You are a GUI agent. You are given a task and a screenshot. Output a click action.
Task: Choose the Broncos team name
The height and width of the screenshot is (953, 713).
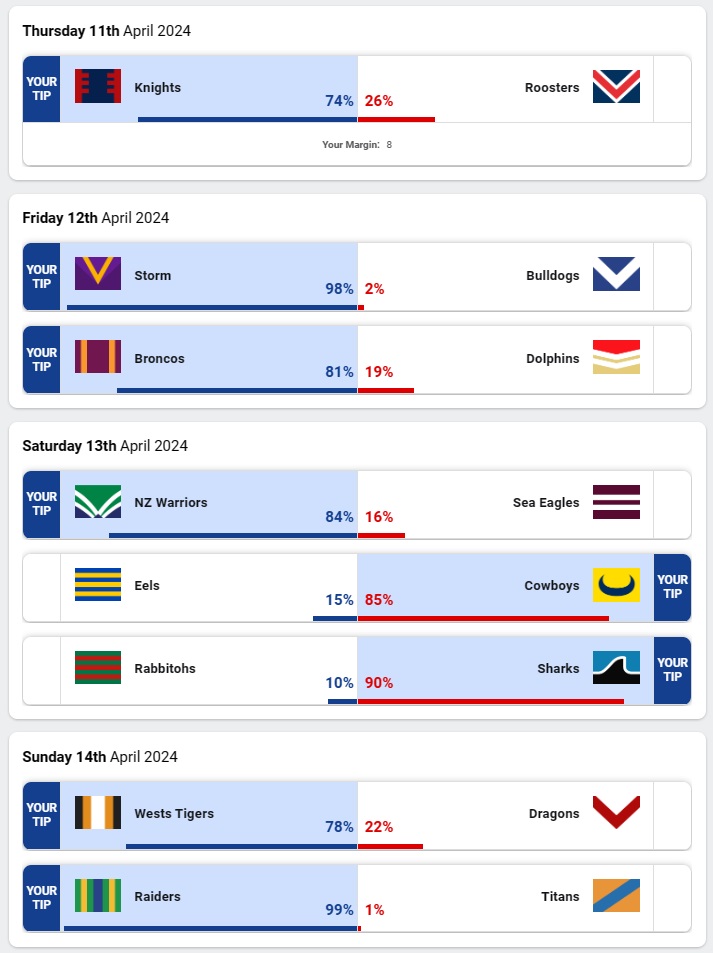[x=159, y=359]
